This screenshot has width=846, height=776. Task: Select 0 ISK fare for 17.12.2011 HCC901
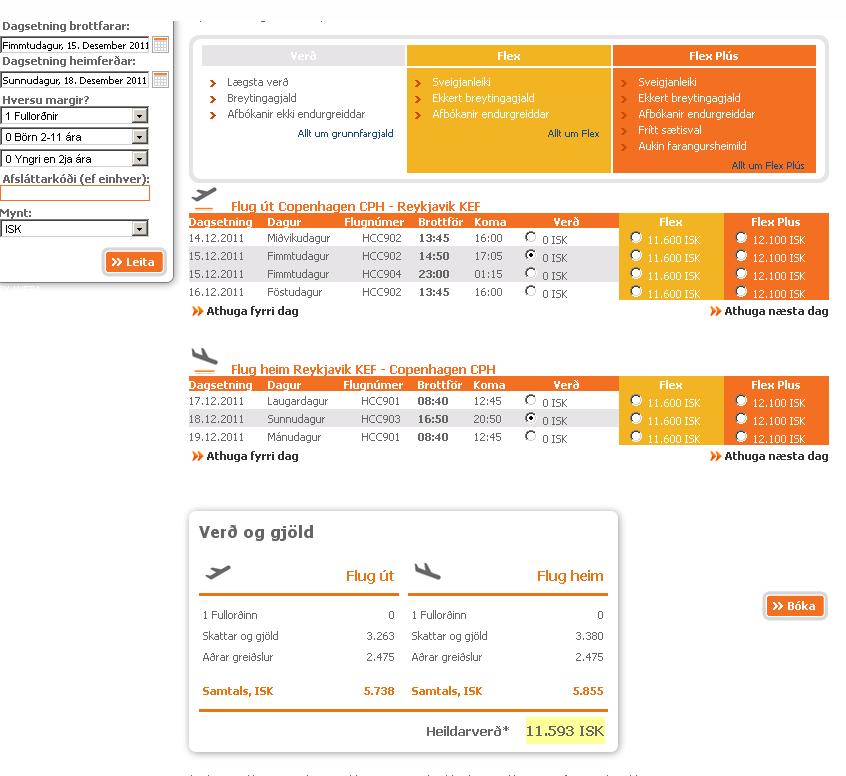(530, 400)
